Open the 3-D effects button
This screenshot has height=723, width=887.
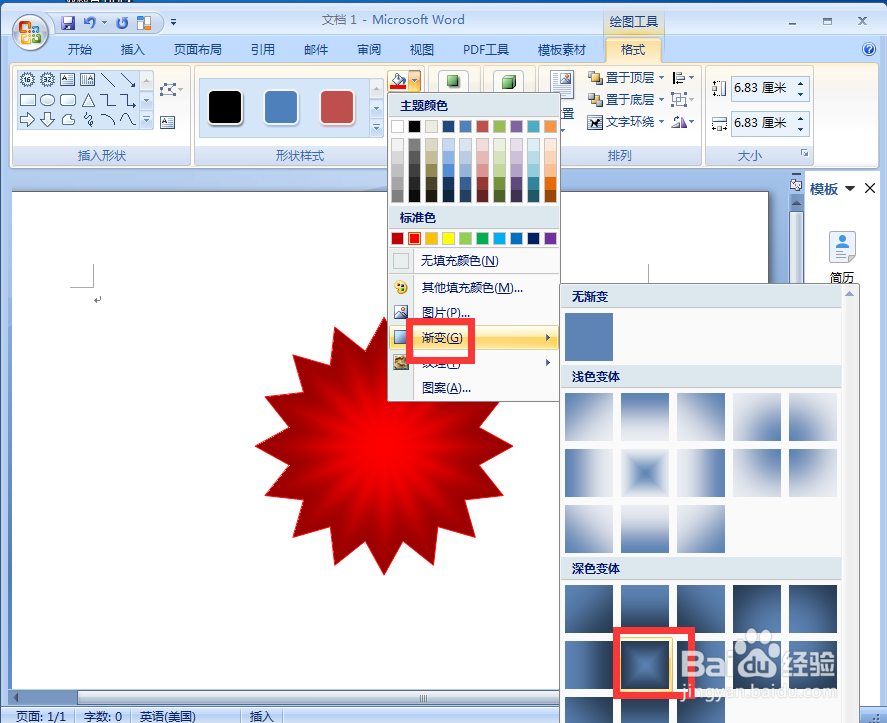tap(509, 81)
